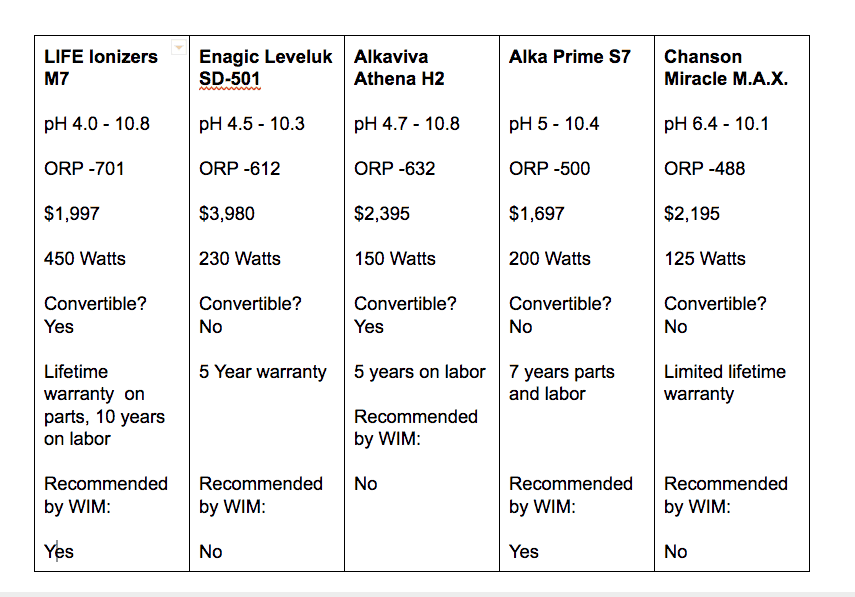Click the $1,697 price in Alka Prime column
This screenshot has height=597, width=855.
tap(537, 214)
